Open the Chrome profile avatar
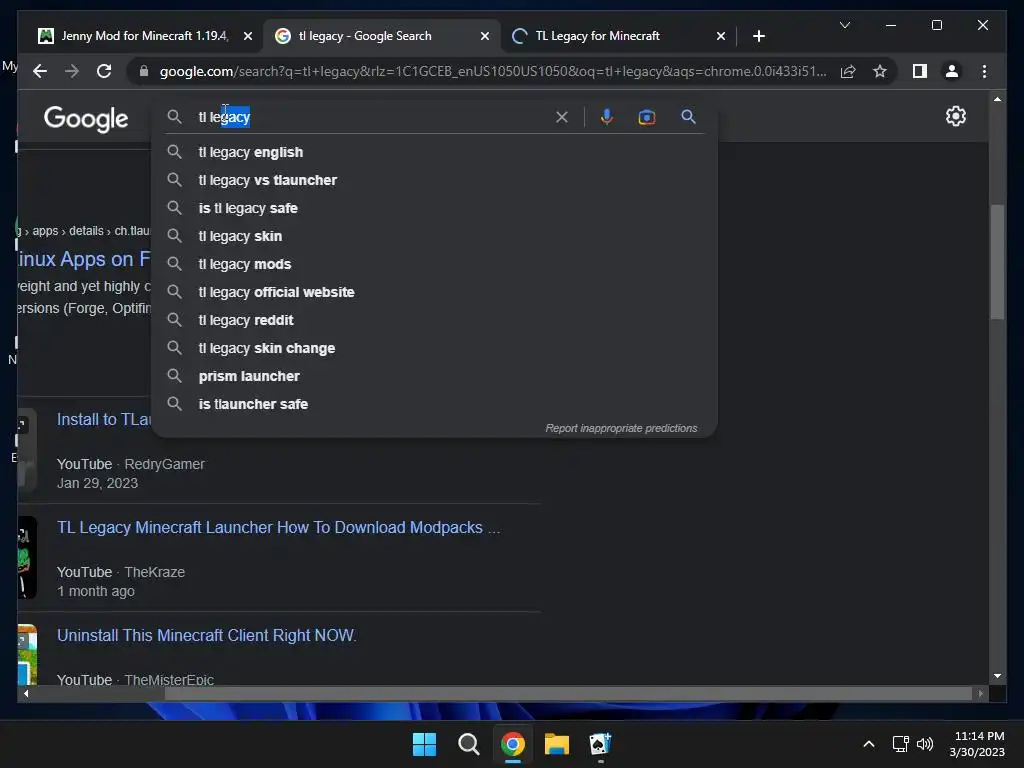This screenshot has height=768, width=1024. pos(952,71)
